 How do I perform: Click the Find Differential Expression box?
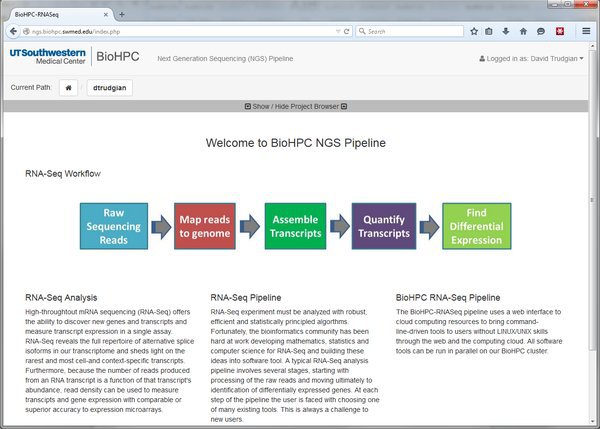click(x=476, y=226)
